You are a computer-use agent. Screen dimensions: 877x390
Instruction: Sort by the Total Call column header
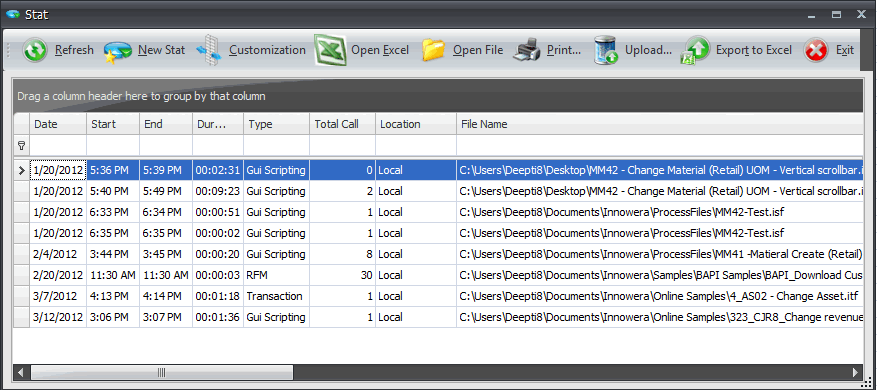(342, 124)
